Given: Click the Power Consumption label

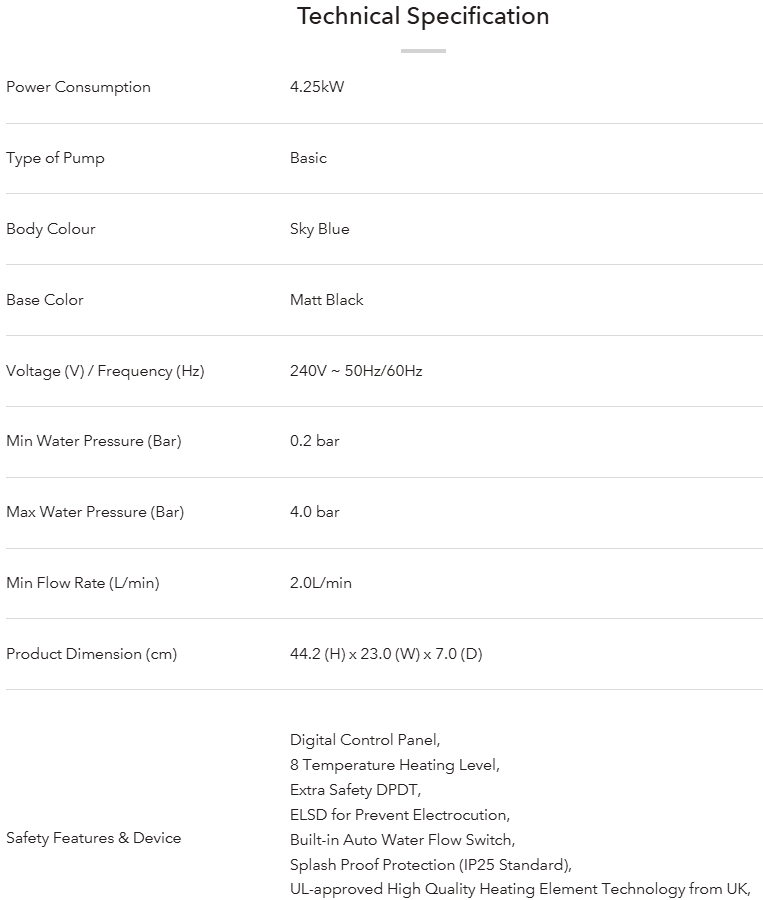Looking at the screenshot, I should tap(78, 87).
